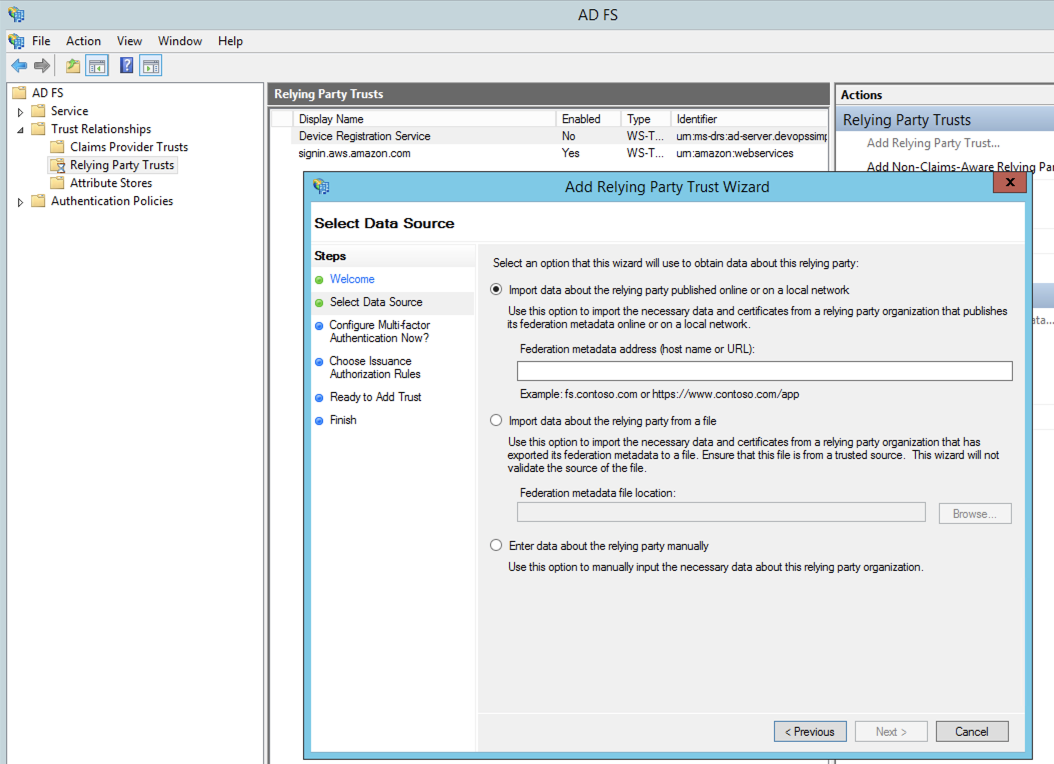Expand the Service tree node
The height and width of the screenshot is (764, 1054).
[21, 112]
